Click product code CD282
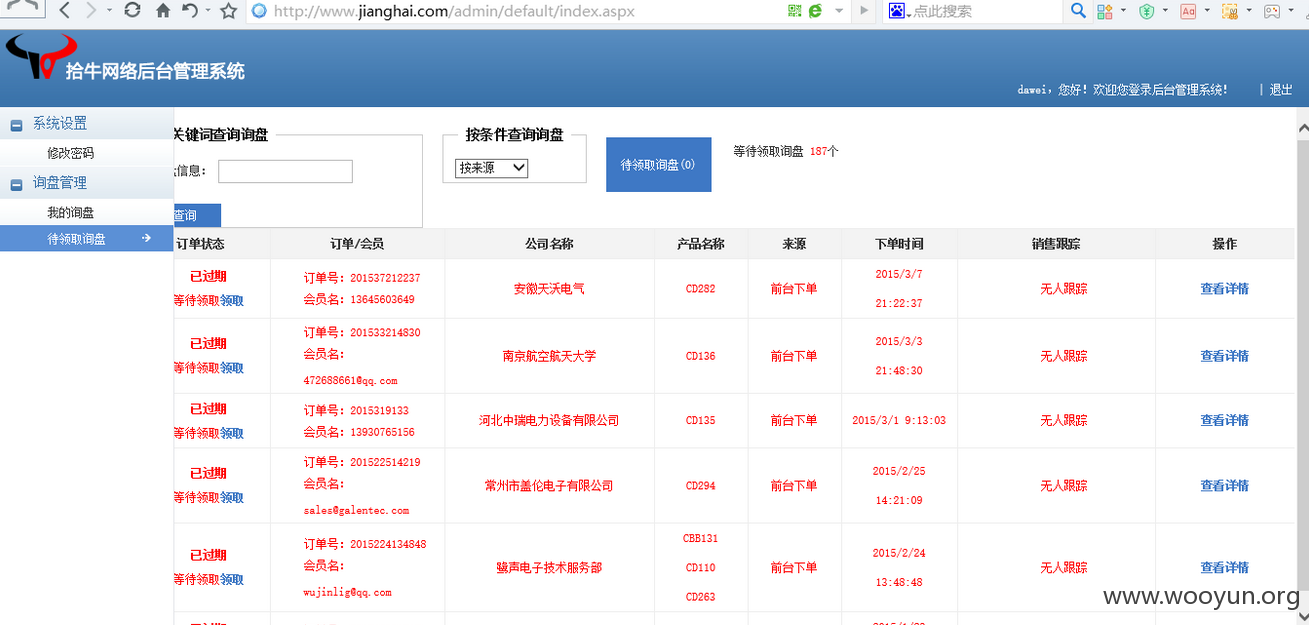The width and height of the screenshot is (1309, 625). click(x=700, y=288)
